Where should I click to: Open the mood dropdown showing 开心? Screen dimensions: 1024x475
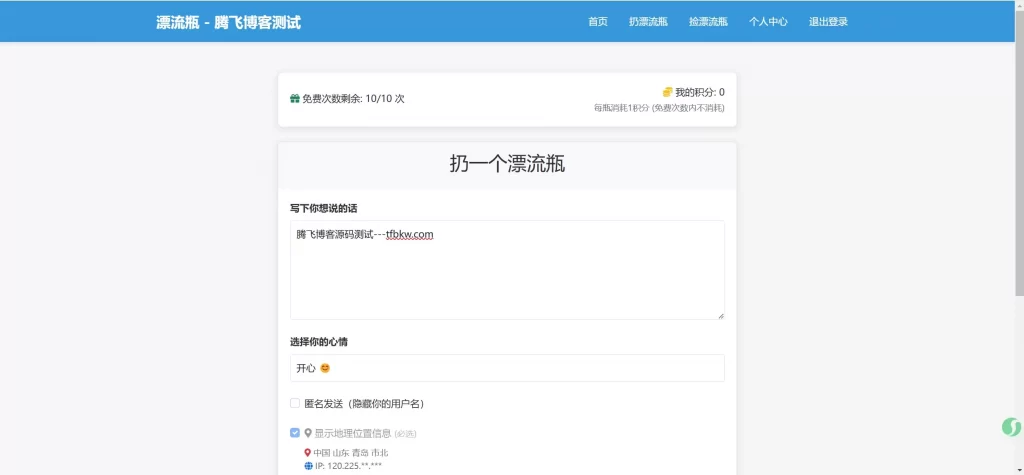[507, 368]
